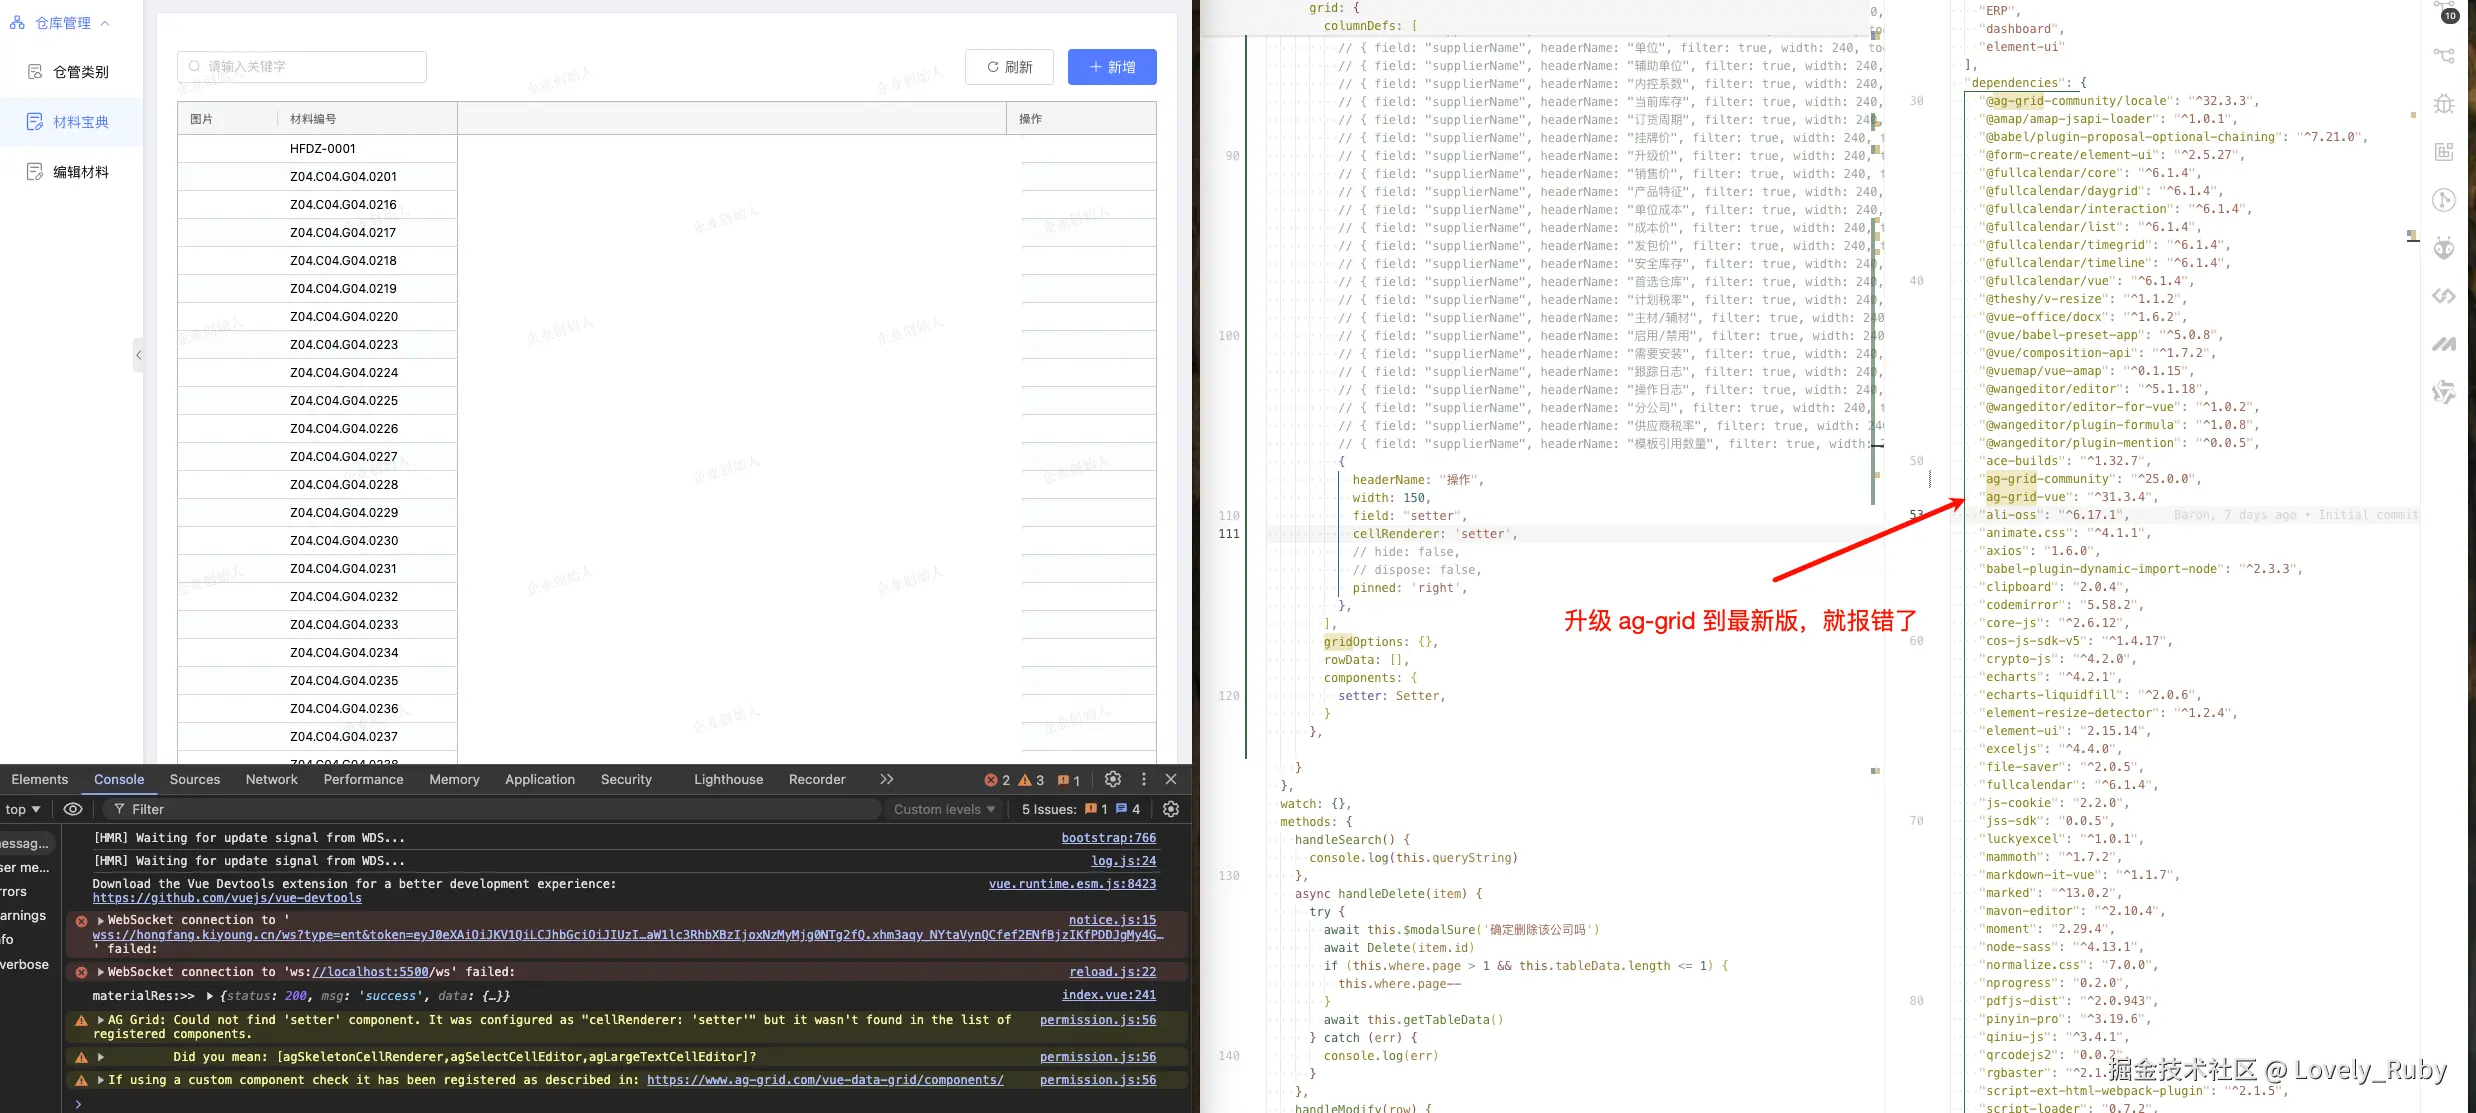Click the bug debug icon in editor sidebar
The height and width of the screenshot is (1113, 2476).
tap(2444, 104)
